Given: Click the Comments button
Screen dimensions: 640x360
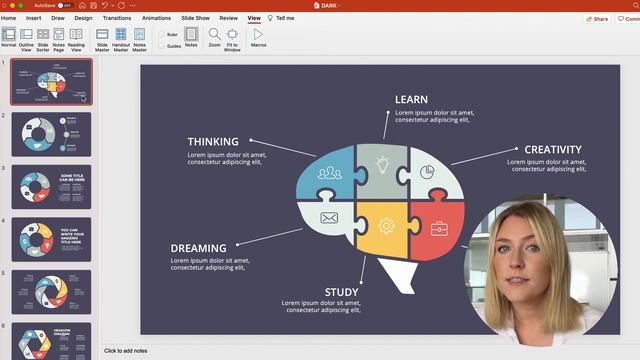Looking at the screenshot, I should click(628, 19).
